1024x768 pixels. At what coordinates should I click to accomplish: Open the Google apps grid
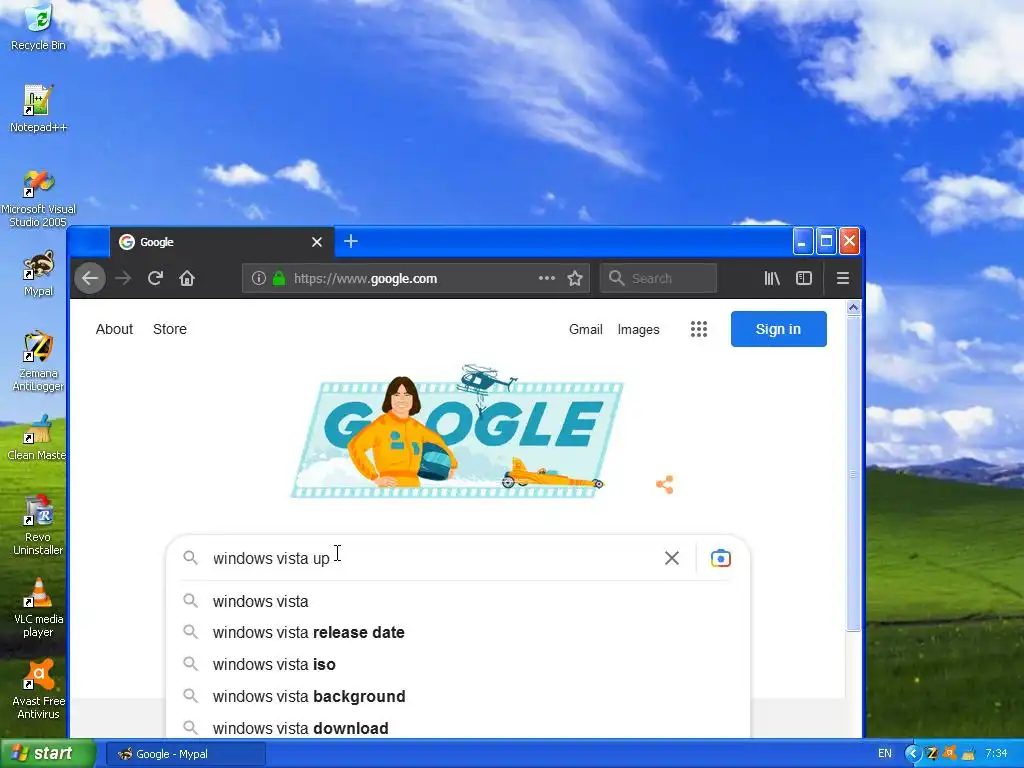[699, 329]
